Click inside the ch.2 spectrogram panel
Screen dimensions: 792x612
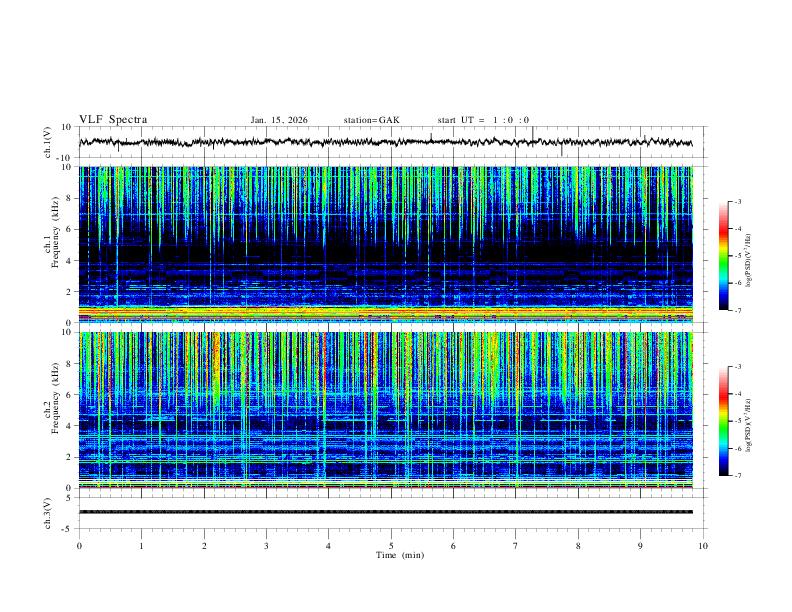(385, 410)
